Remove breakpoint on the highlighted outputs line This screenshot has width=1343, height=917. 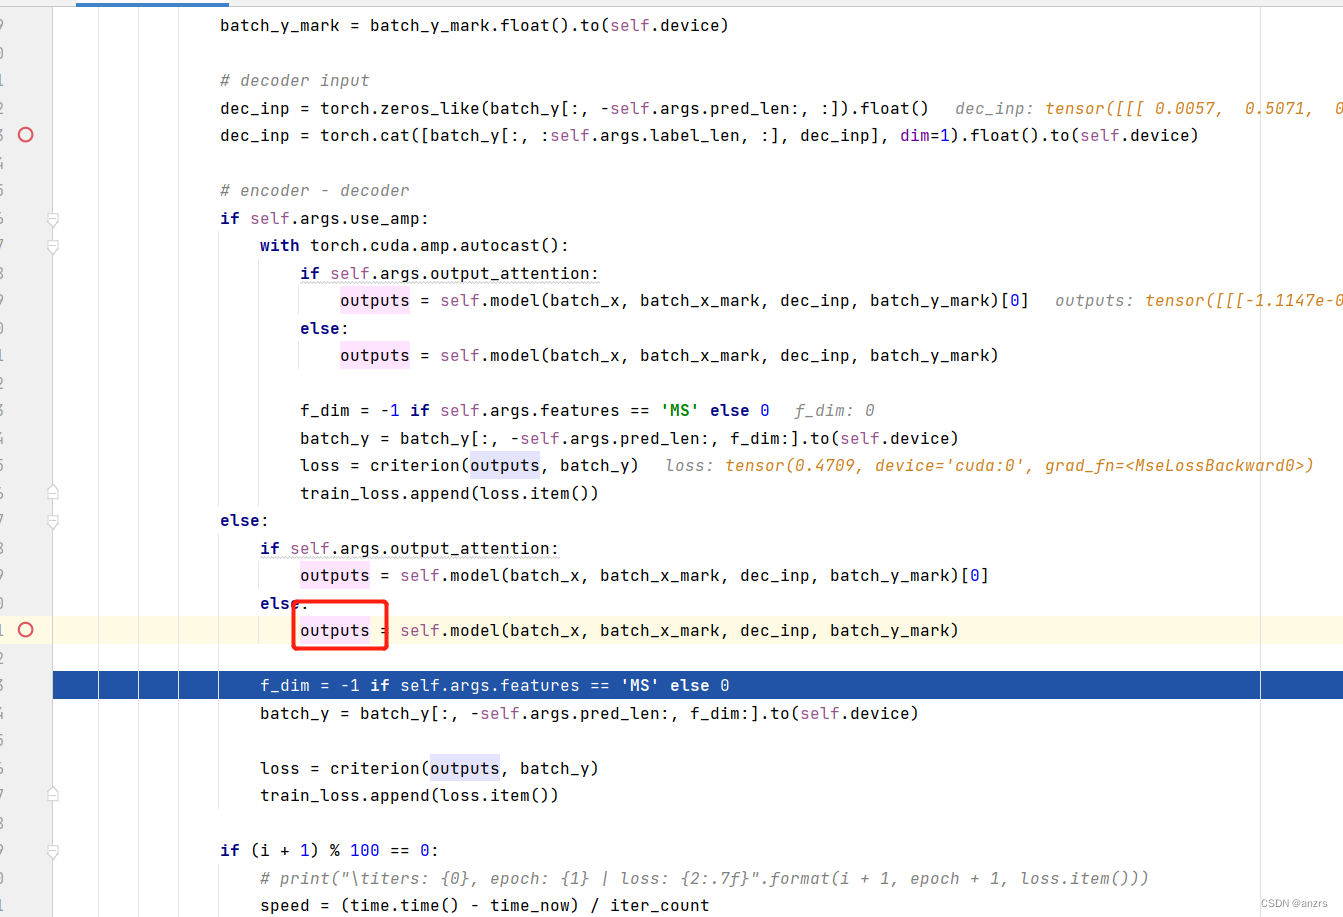coord(26,630)
